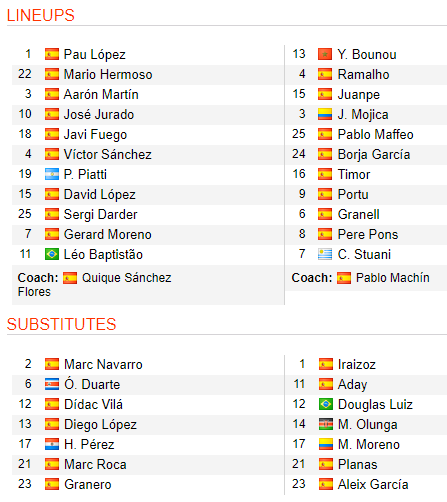
Task: Open Sergi Darder player page
Action: [100, 215]
